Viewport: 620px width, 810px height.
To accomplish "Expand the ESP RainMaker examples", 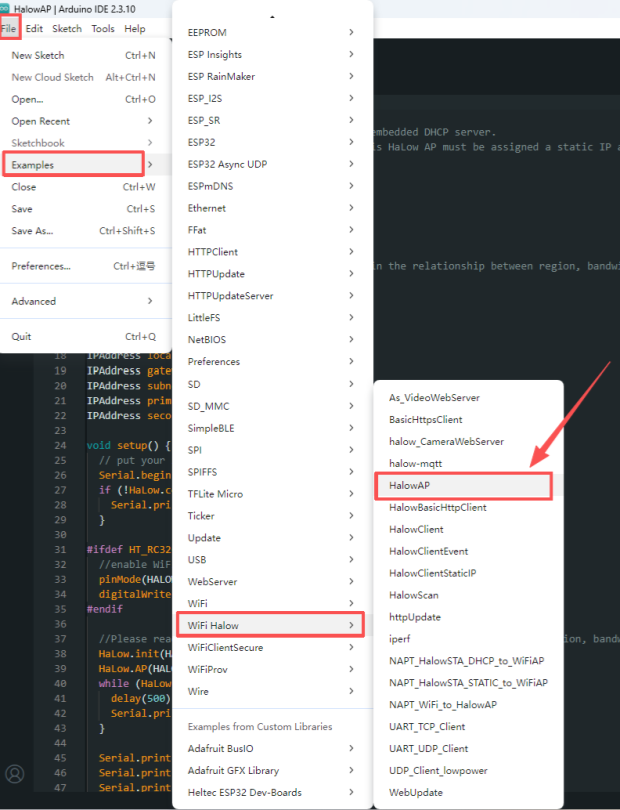I will (272, 76).
